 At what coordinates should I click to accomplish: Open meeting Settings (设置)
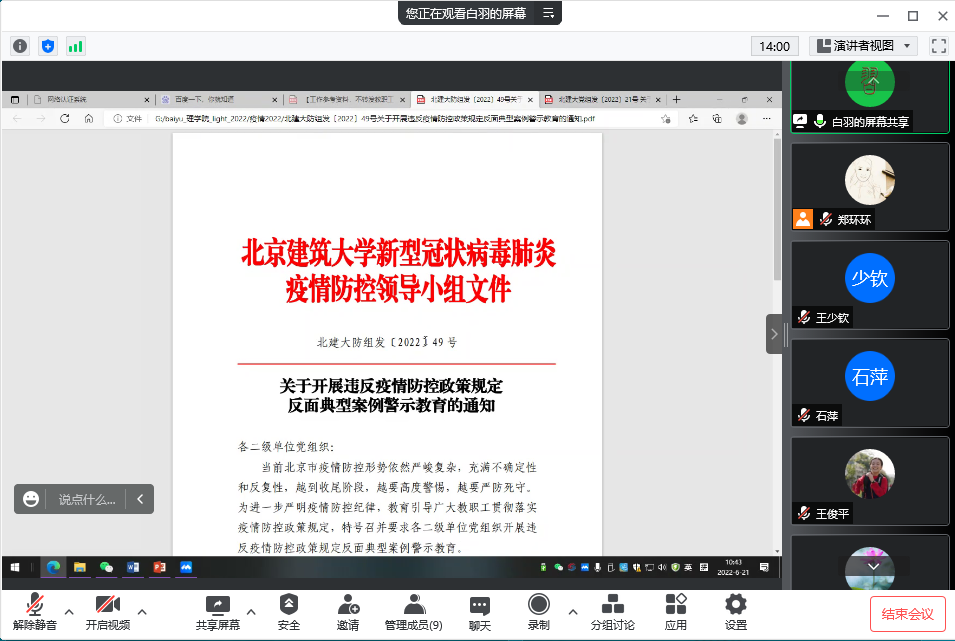(x=736, y=612)
